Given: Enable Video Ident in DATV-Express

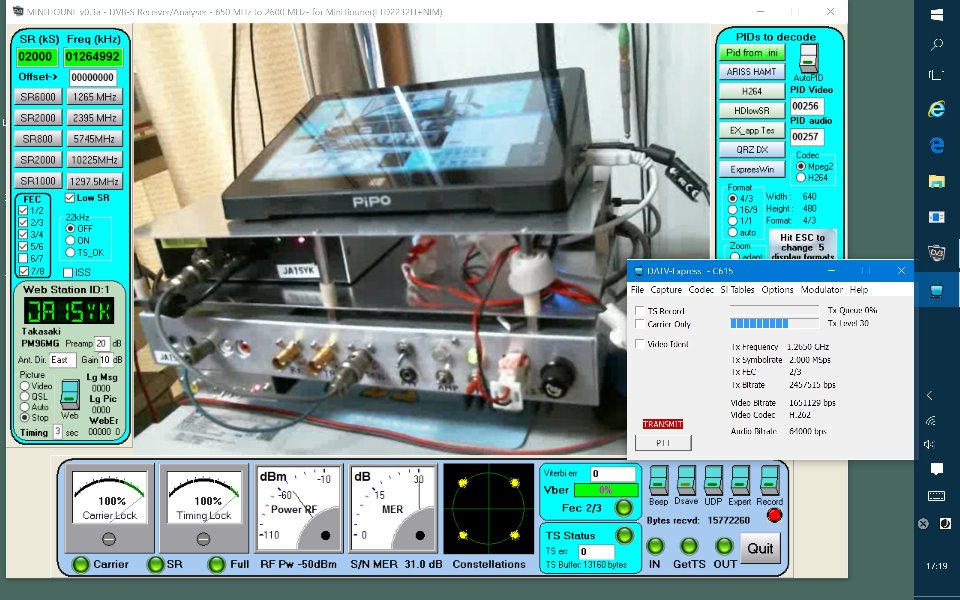Looking at the screenshot, I should point(640,344).
